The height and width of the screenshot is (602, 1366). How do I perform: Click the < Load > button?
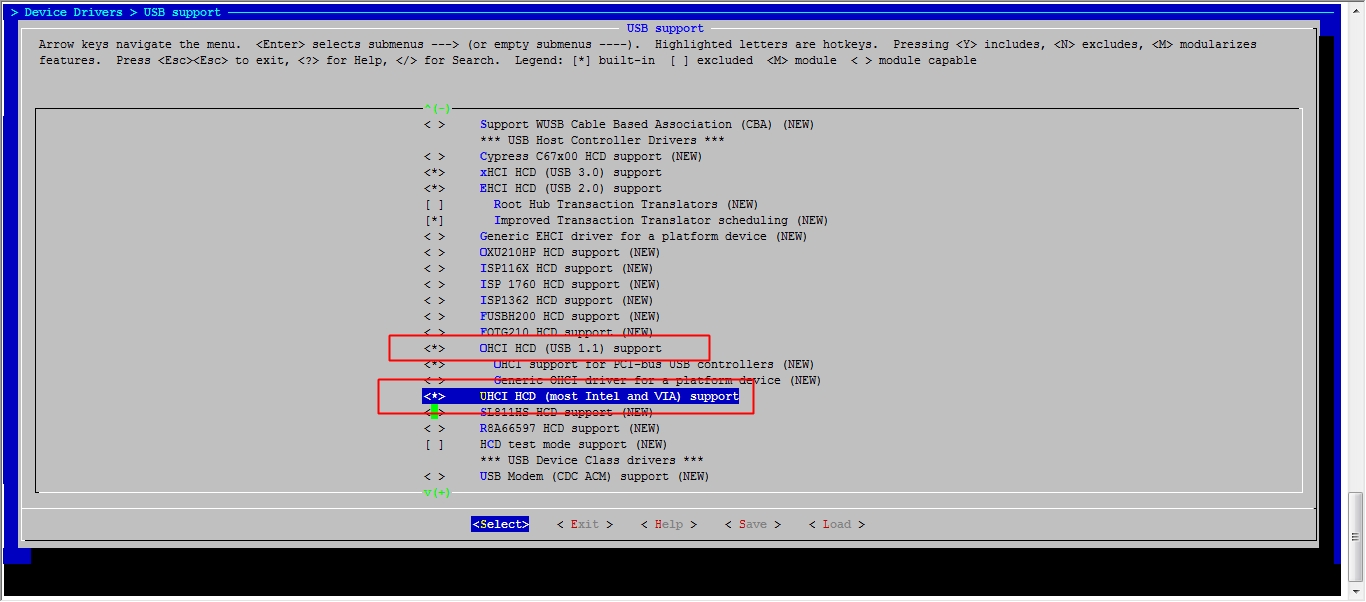coord(837,524)
